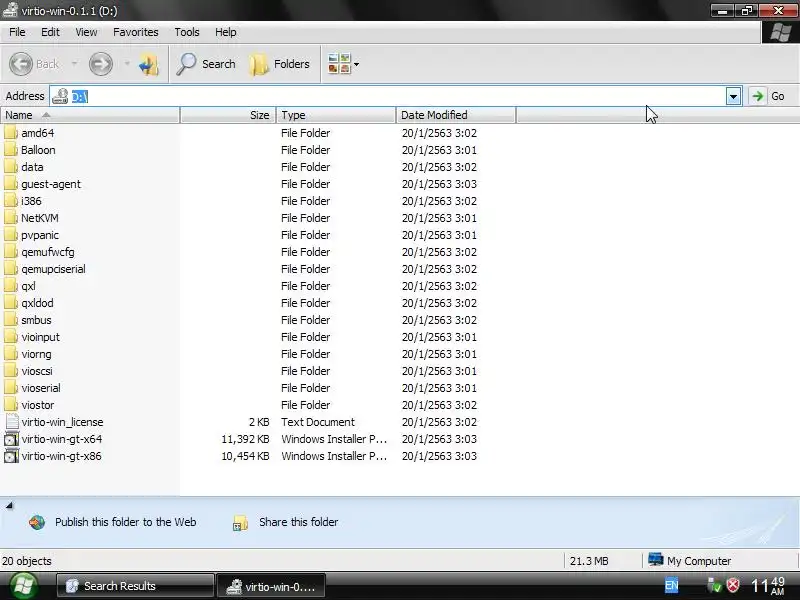Open Forward history dropdown arrow
The height and width of the screenshot is (600, 800).
click(x=127, y=64)
